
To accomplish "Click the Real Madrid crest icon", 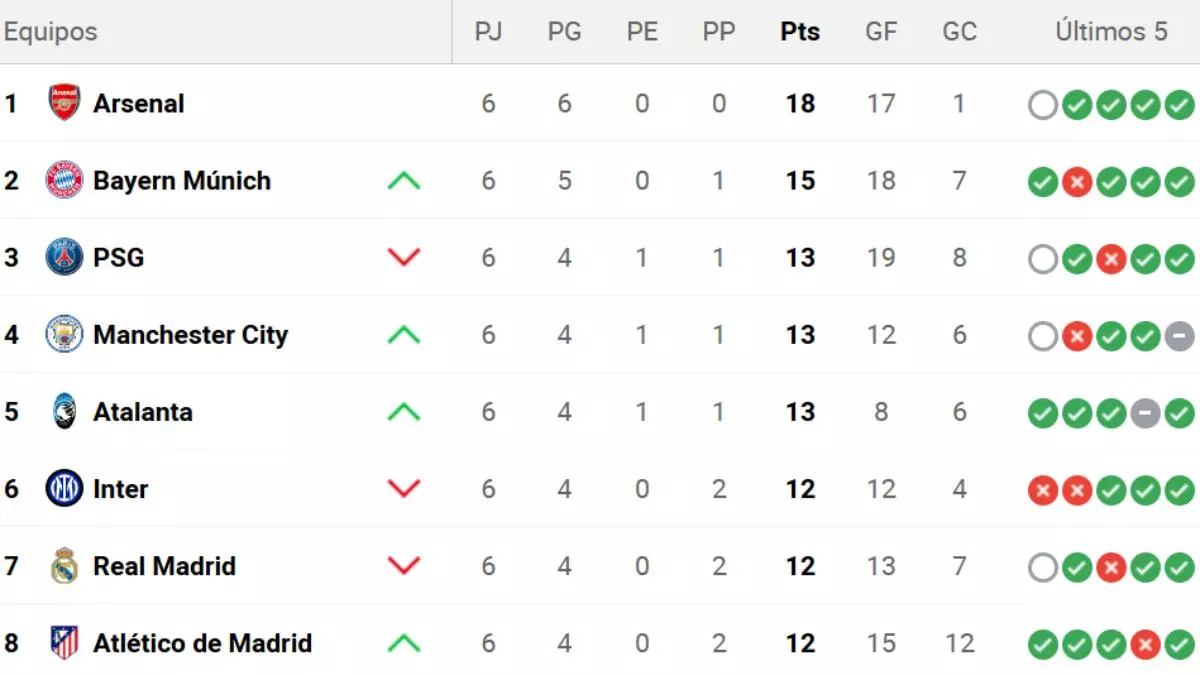I will (x=64, y=566).
